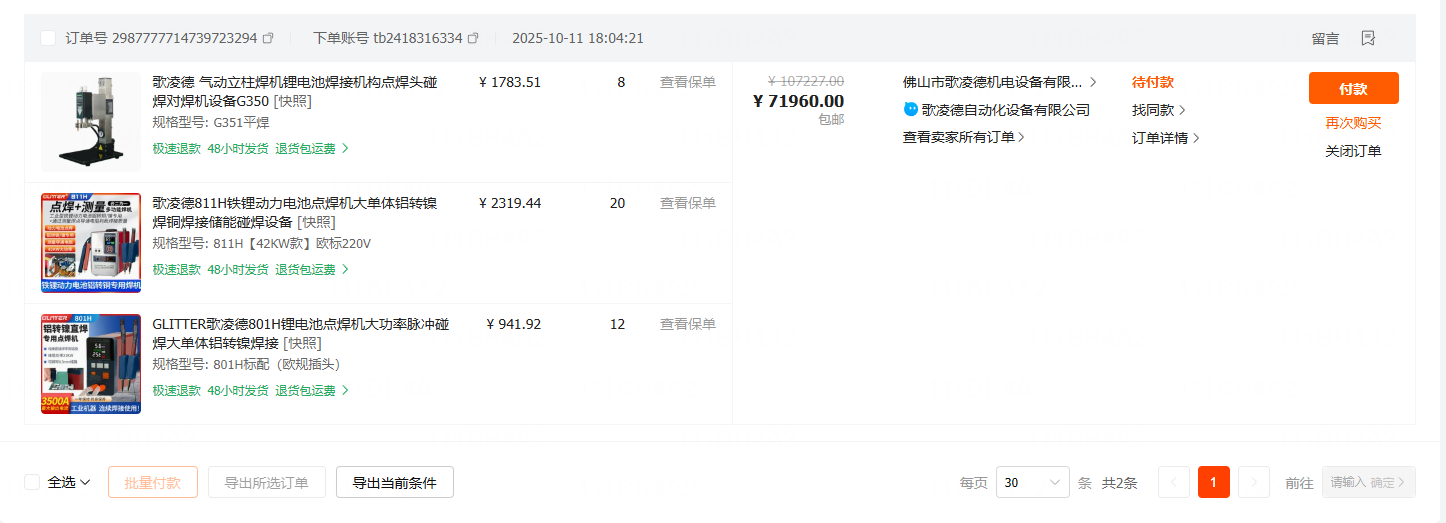Image resolution: width=1446 pixels, height=523 pixels.
Task: Expand service tags arrow on 801H item
Action: point(346,390)
